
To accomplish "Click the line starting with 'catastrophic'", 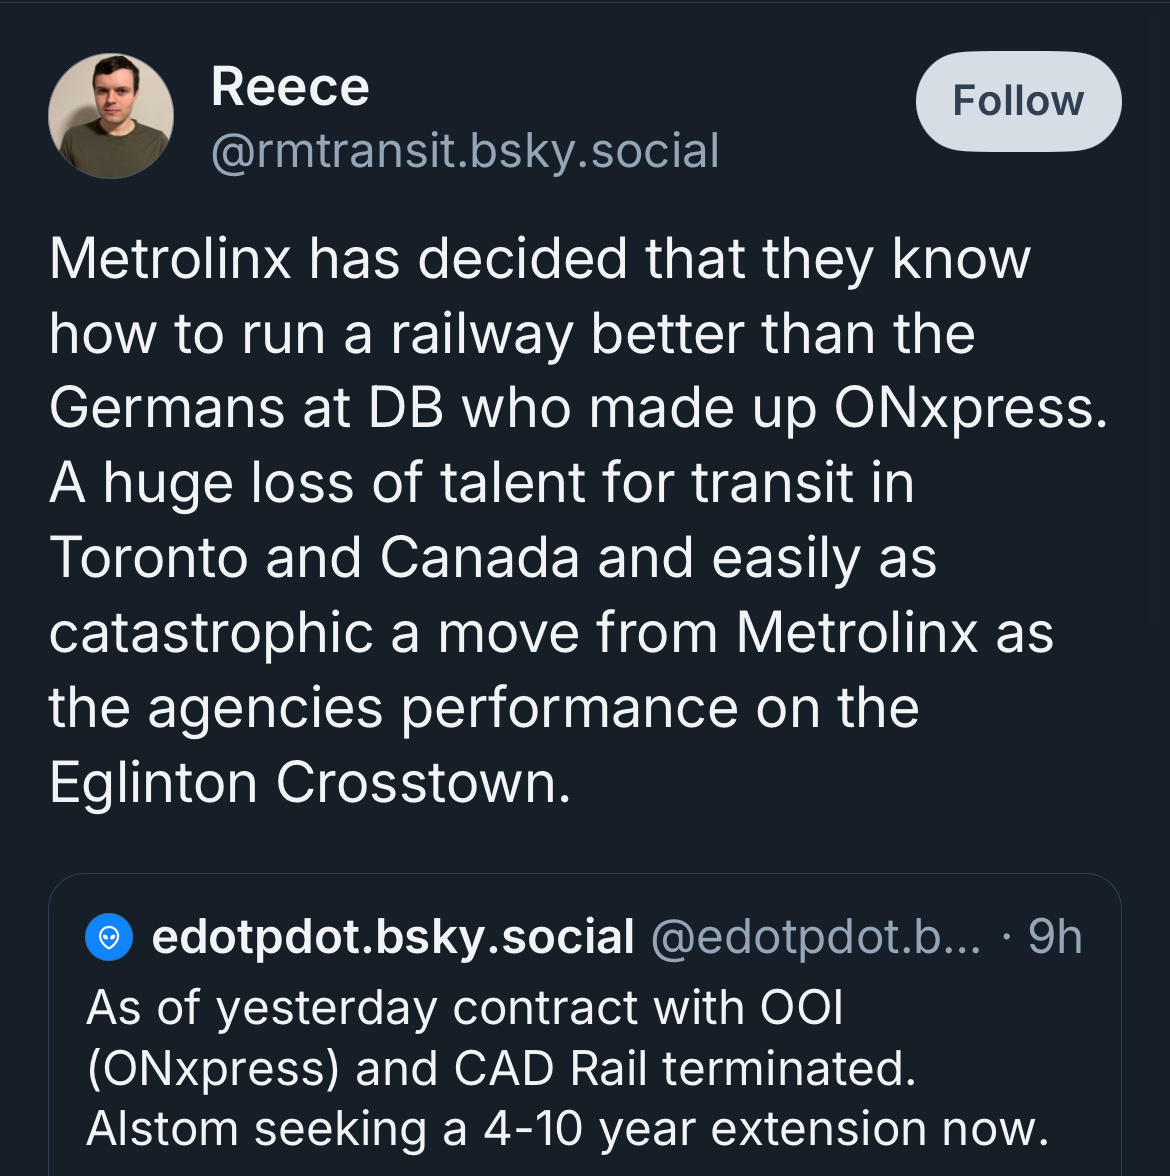I will 551,633.
